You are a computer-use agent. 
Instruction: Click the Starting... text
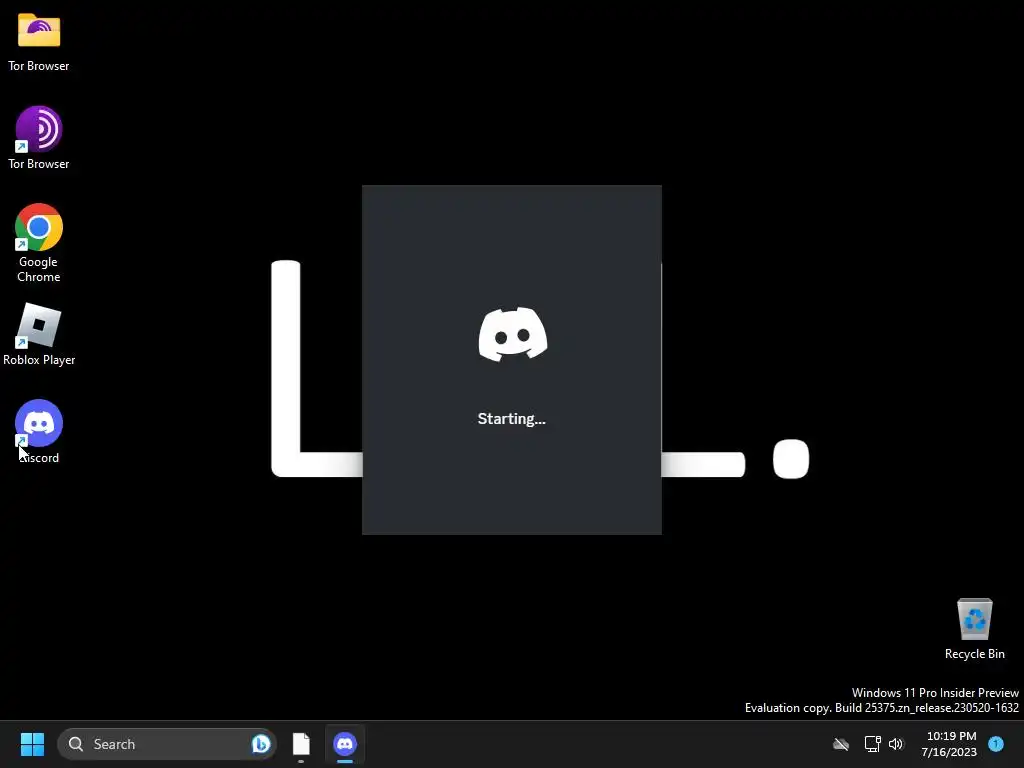(x=511, y=419)
